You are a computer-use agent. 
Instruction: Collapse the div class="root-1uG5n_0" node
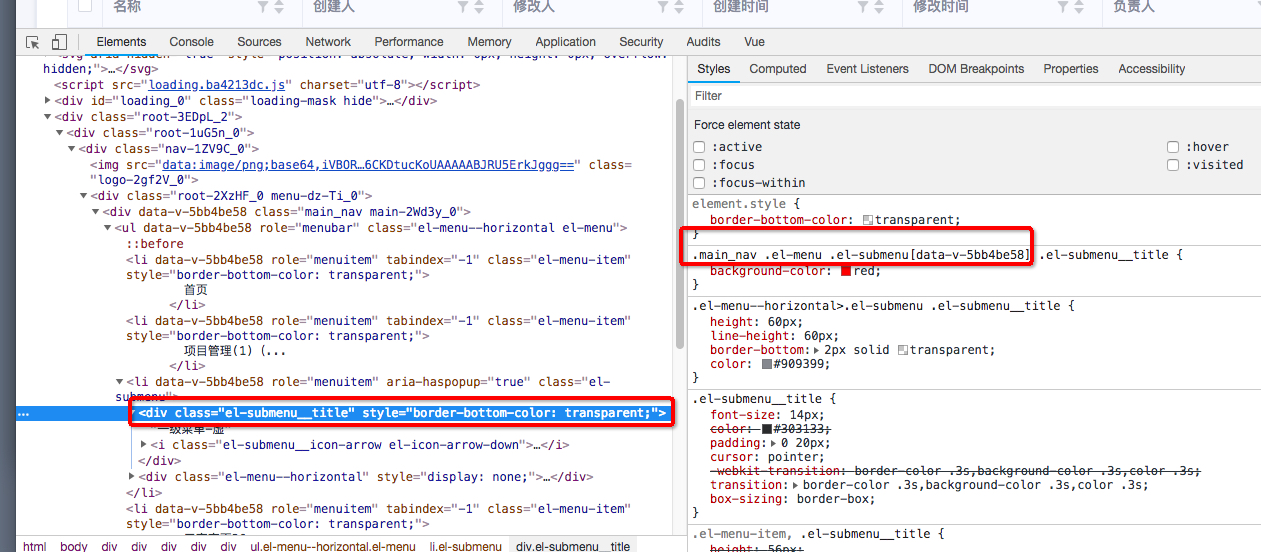point(61,133)
